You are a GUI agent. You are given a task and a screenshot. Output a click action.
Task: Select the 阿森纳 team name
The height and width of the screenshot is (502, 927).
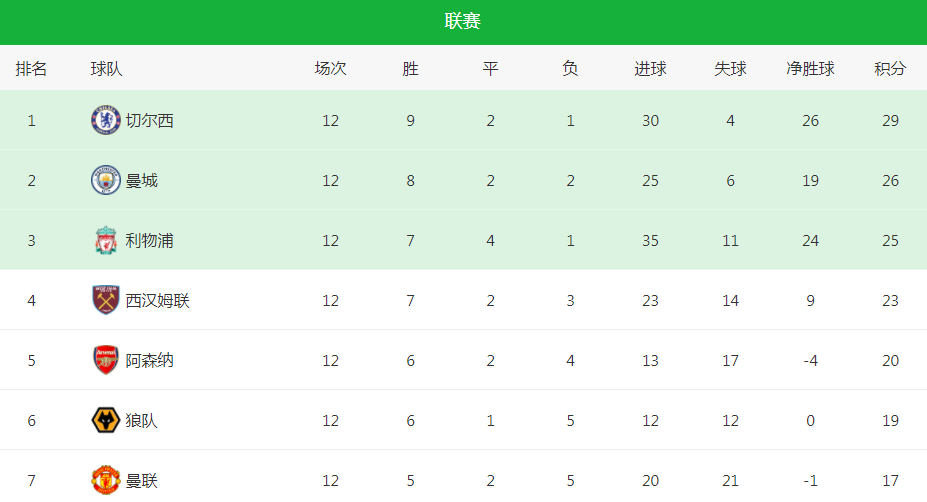150,360
